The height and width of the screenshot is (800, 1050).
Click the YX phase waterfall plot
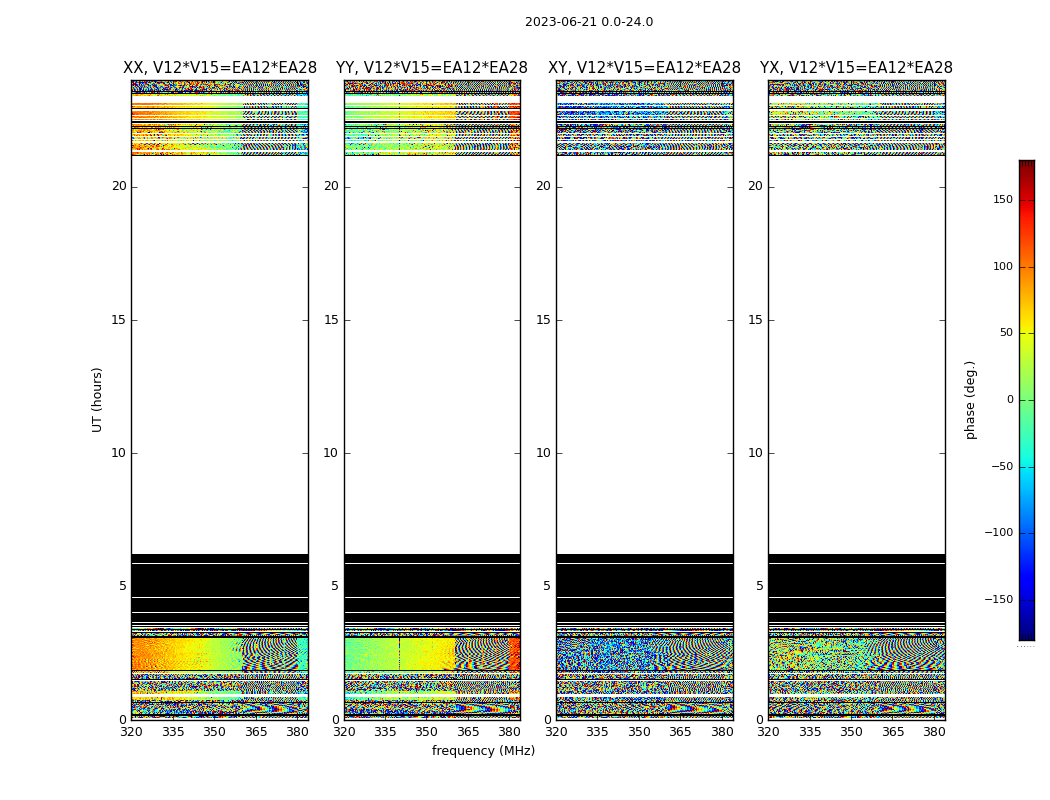coord(856,400)
